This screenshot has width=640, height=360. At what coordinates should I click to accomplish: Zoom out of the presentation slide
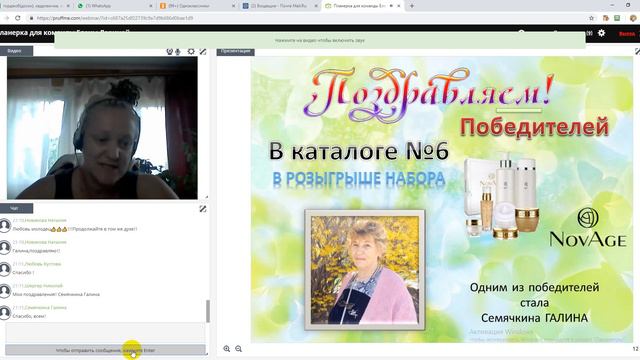pyautogui.click(x=238, y=349)
